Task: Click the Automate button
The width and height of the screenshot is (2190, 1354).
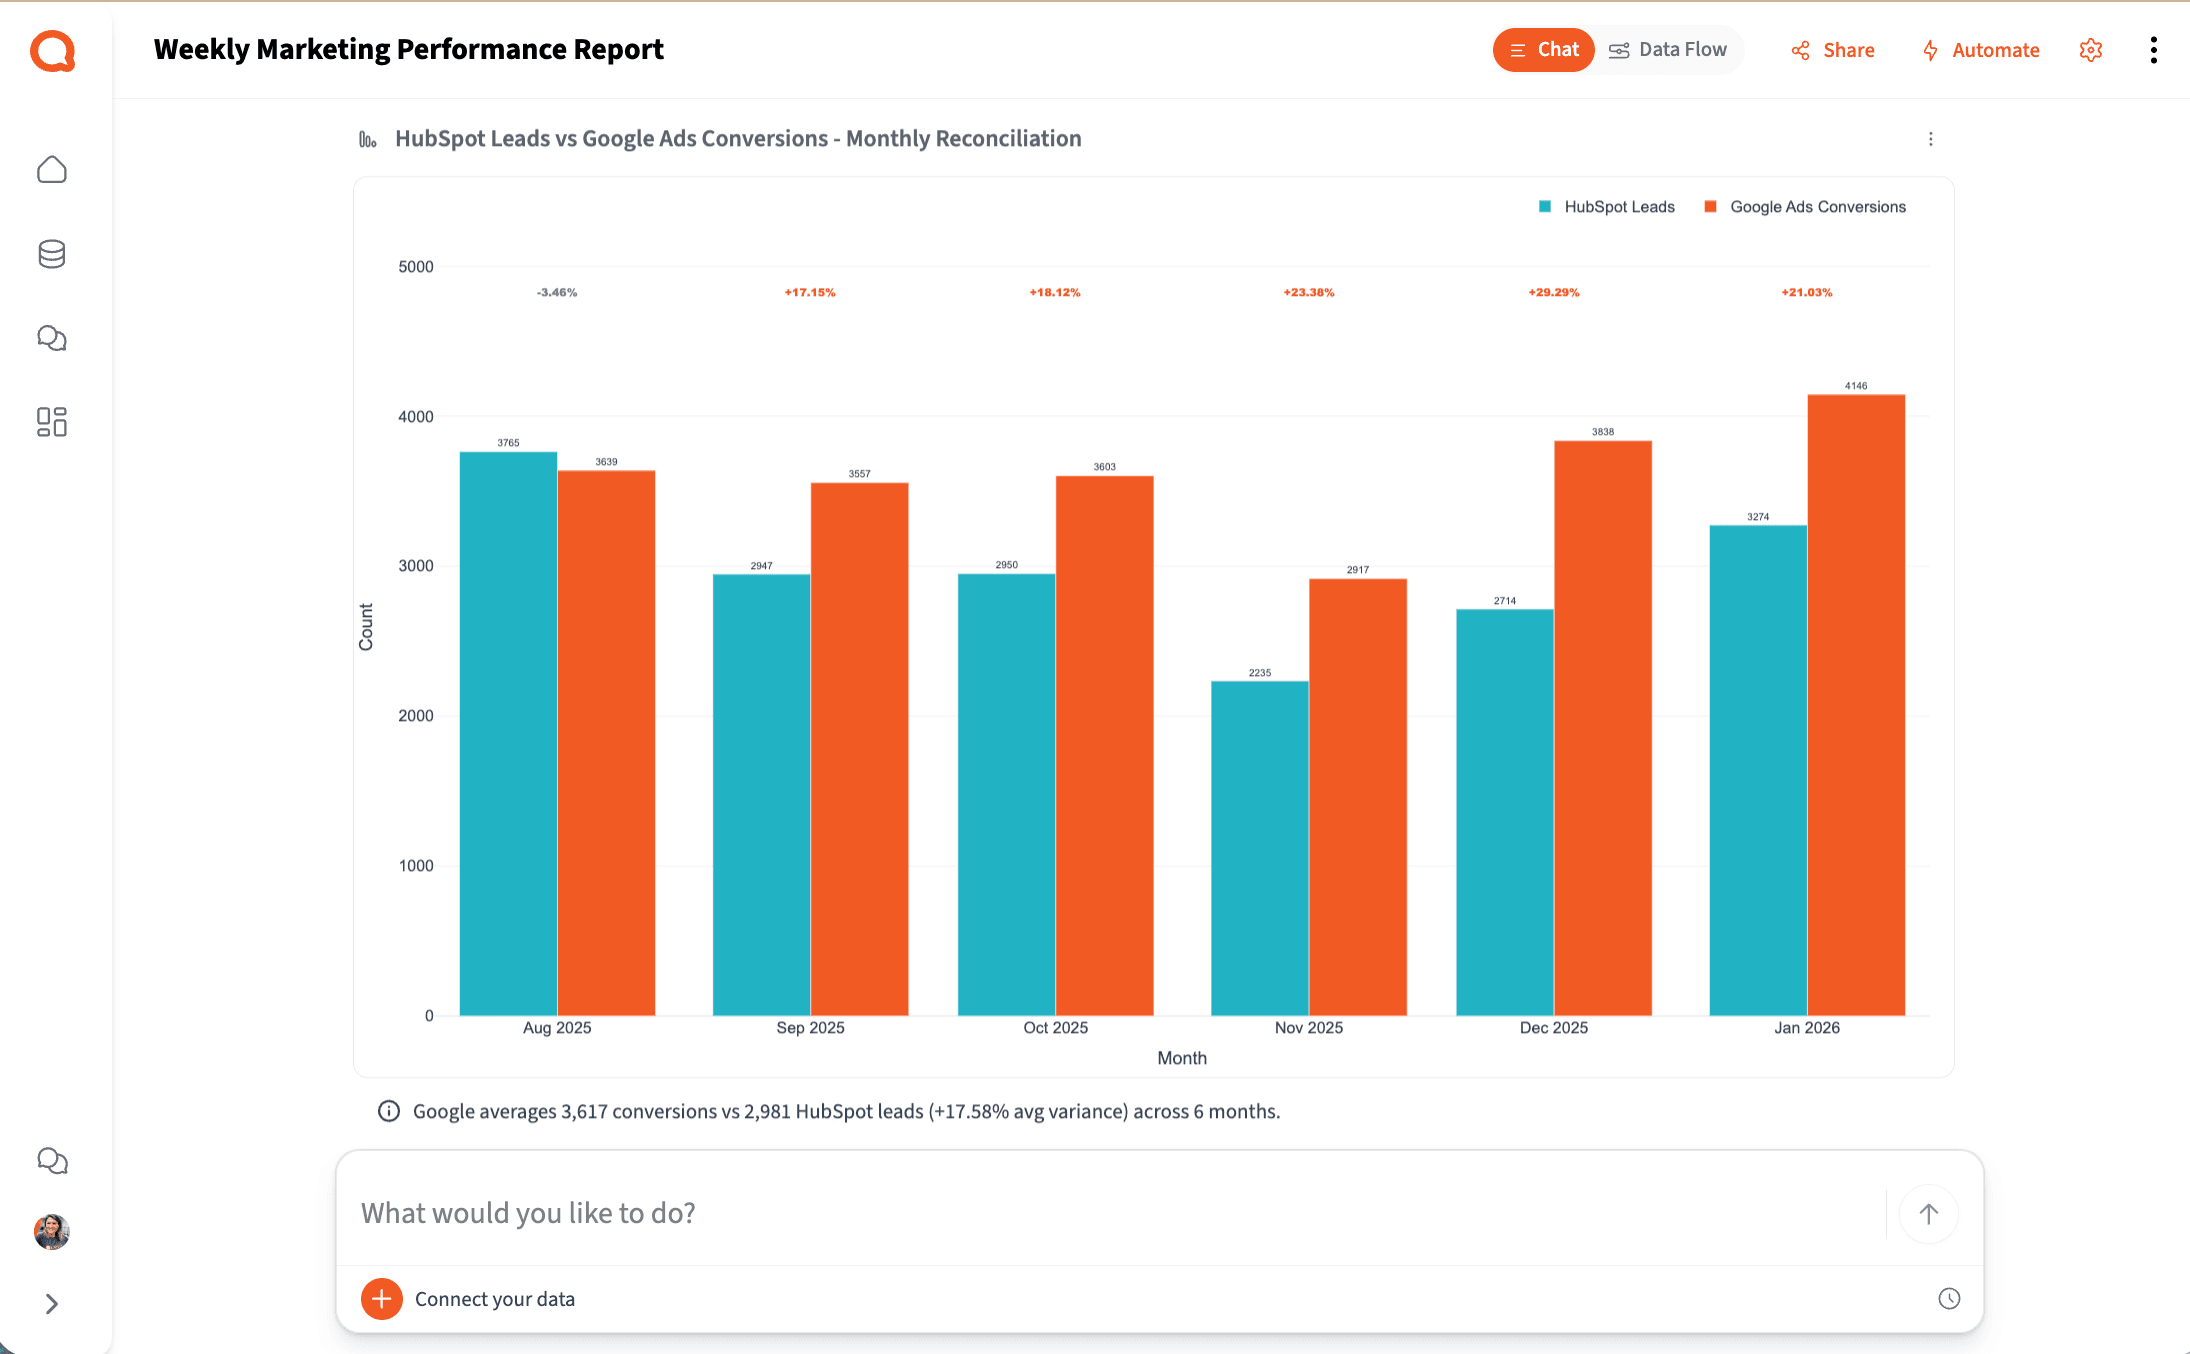Action: 1981,50
